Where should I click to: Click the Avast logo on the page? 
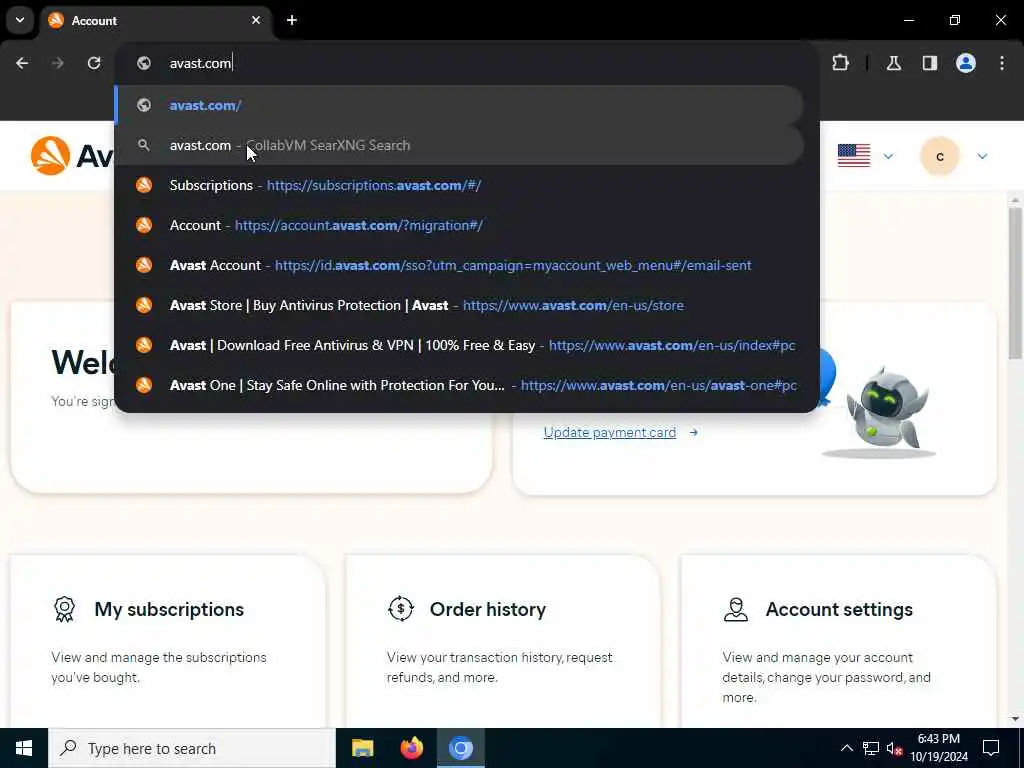click(72, 156)
